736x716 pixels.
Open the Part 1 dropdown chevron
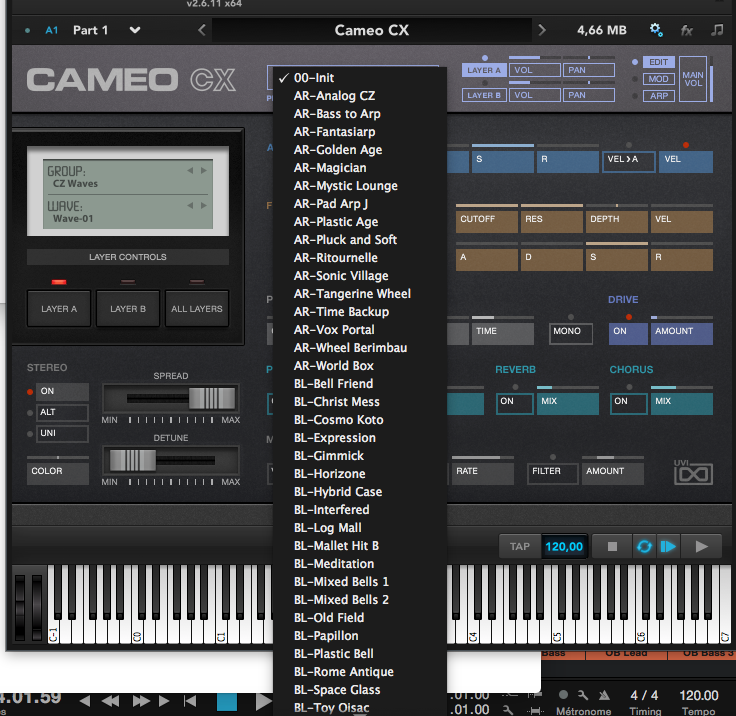135,31
